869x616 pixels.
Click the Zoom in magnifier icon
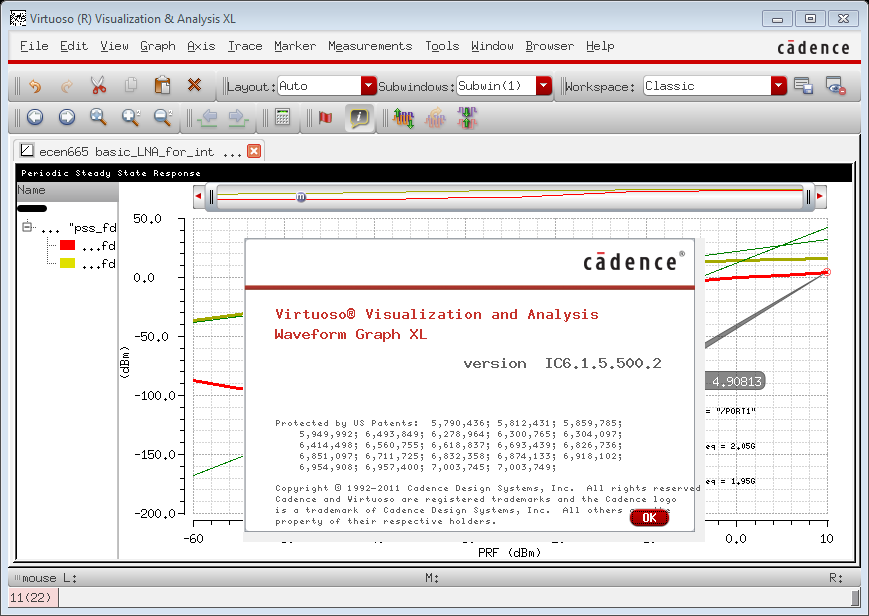[x=131, y=117]
